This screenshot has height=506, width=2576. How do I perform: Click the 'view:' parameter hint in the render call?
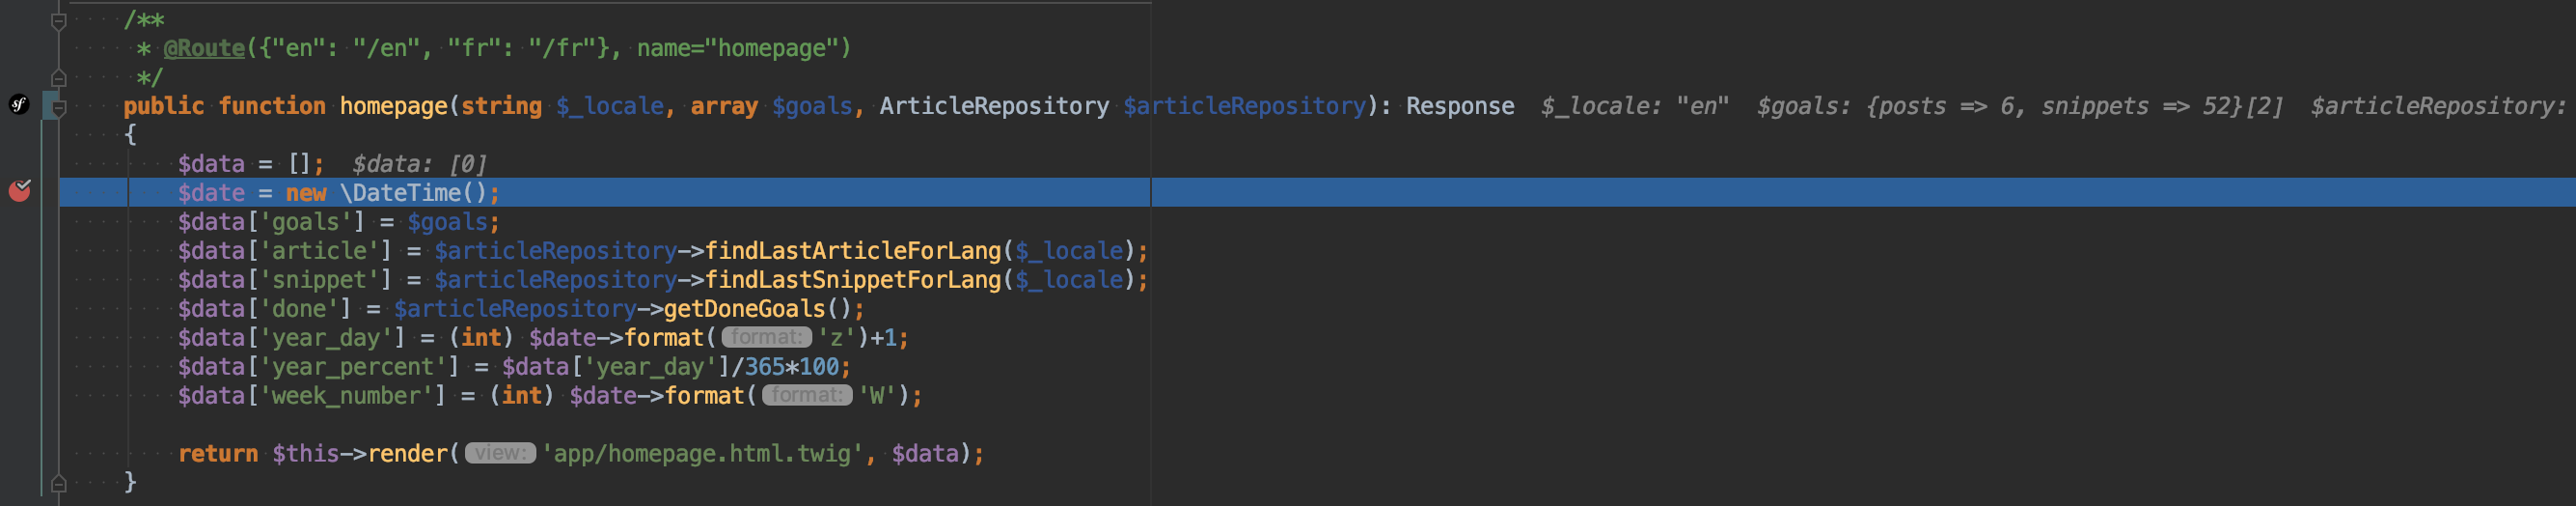click(500, 453)
